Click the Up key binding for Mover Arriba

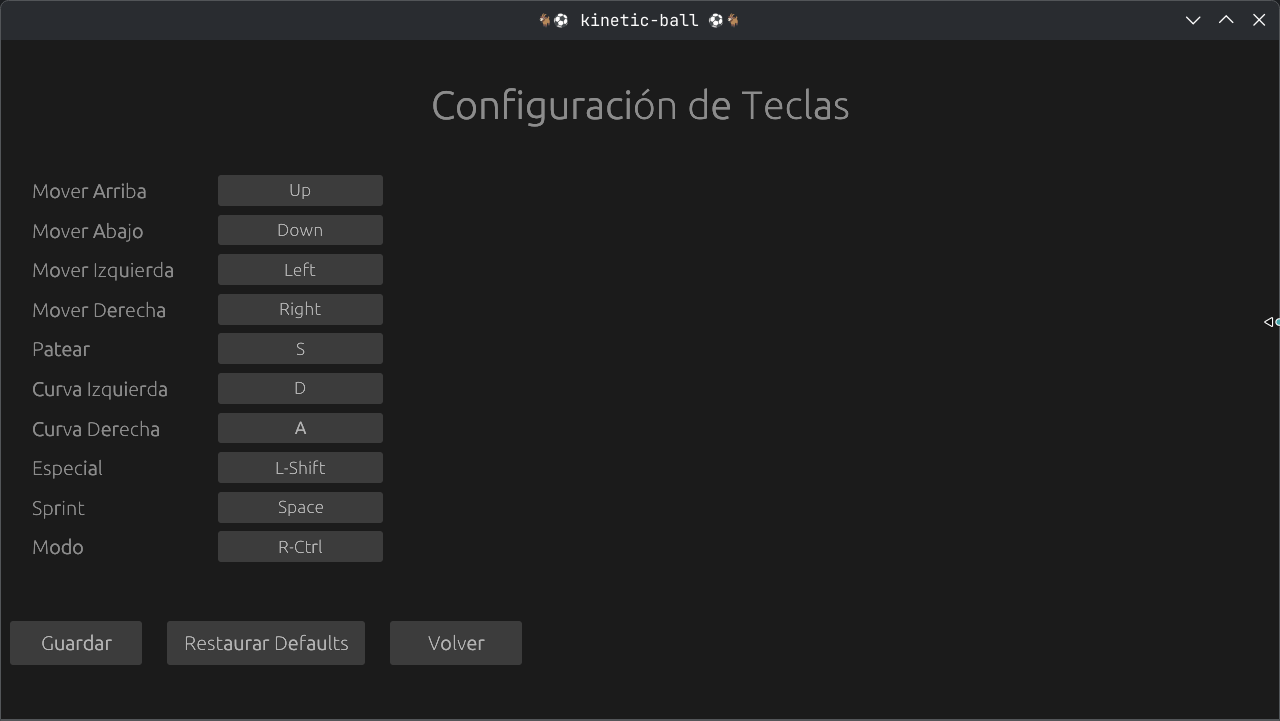pyautogui.click(x=300, y=190)
